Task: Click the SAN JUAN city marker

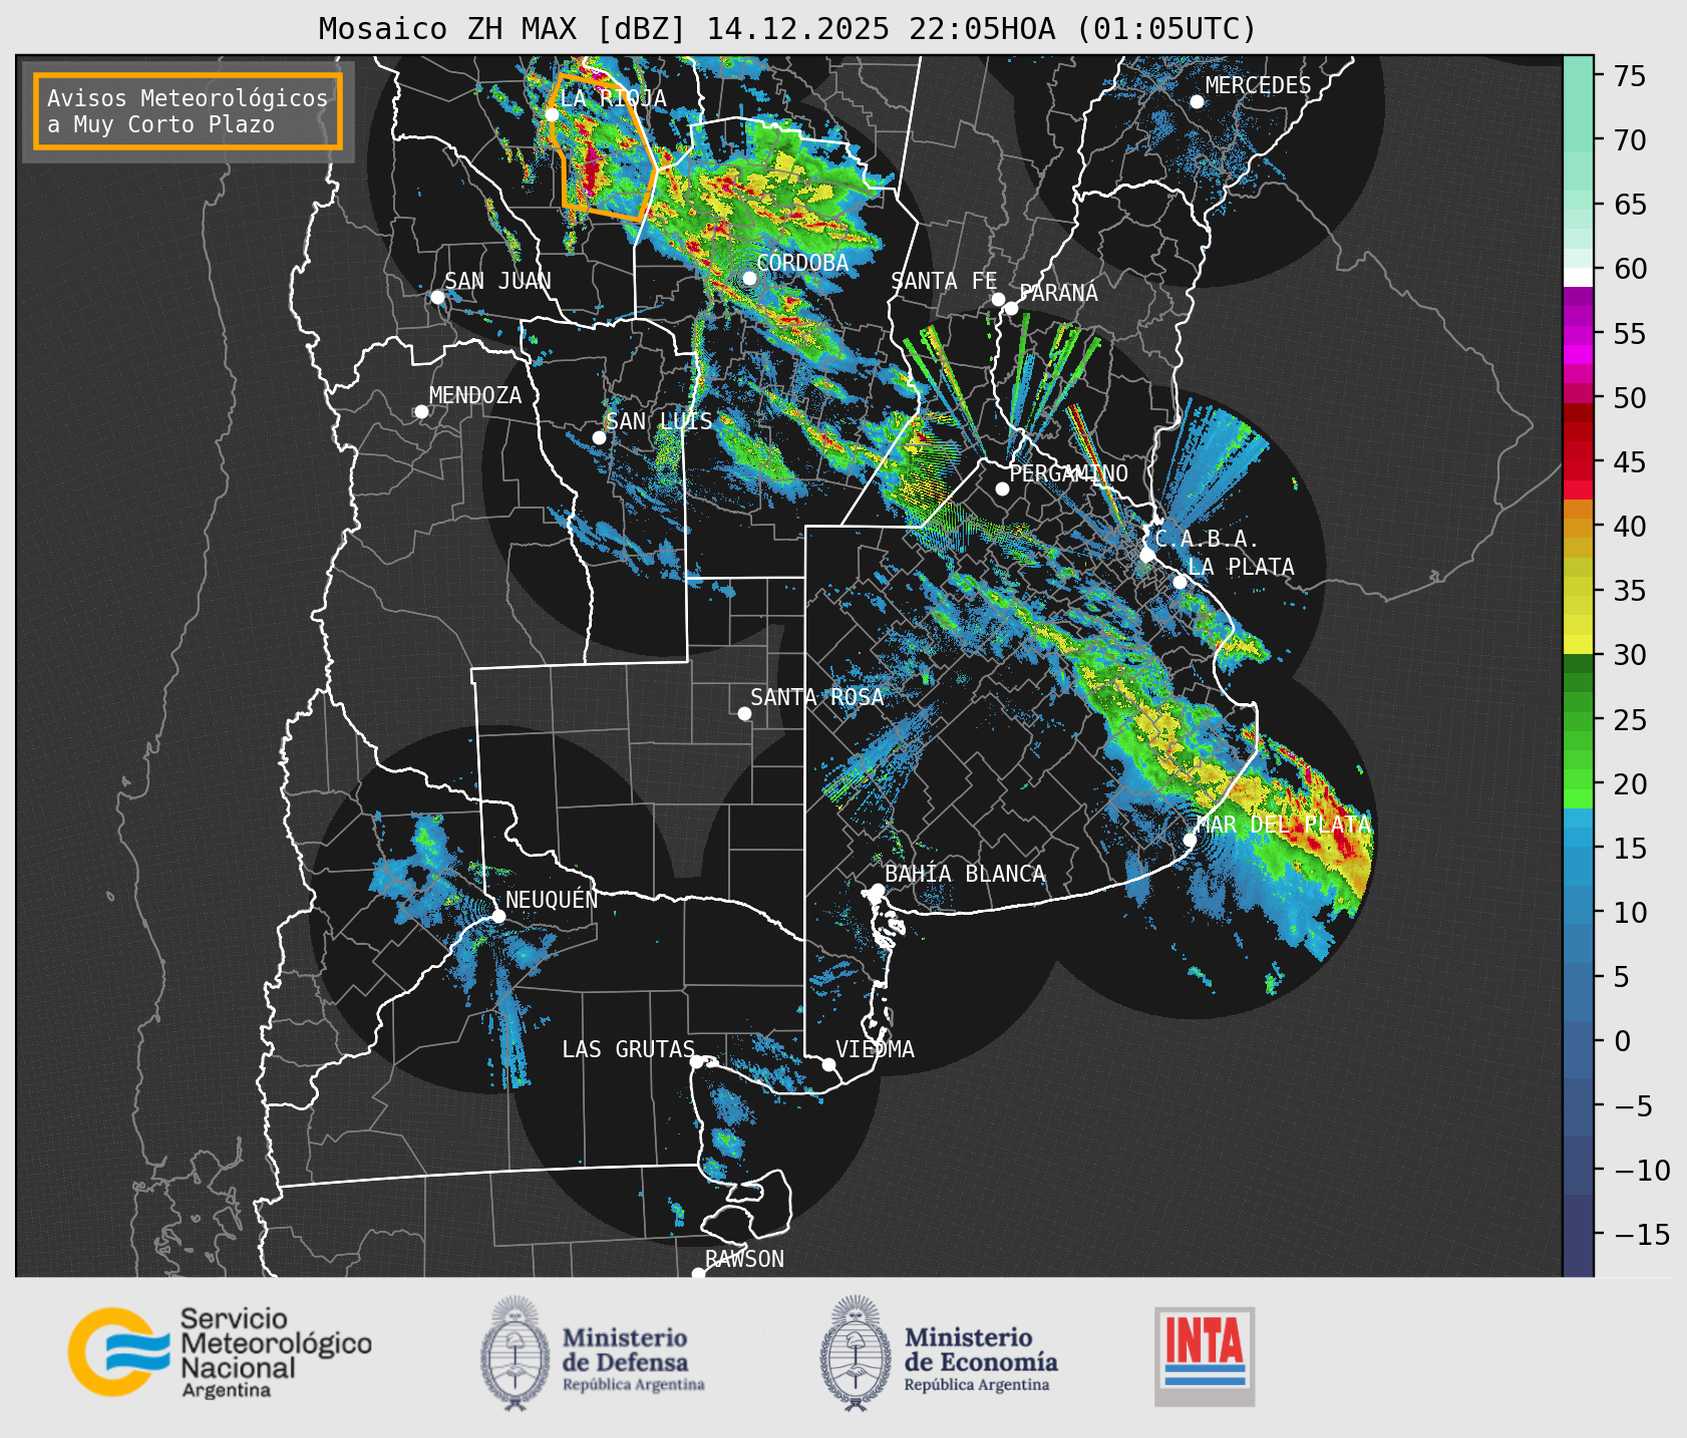Action: click(x=437, y=297)
